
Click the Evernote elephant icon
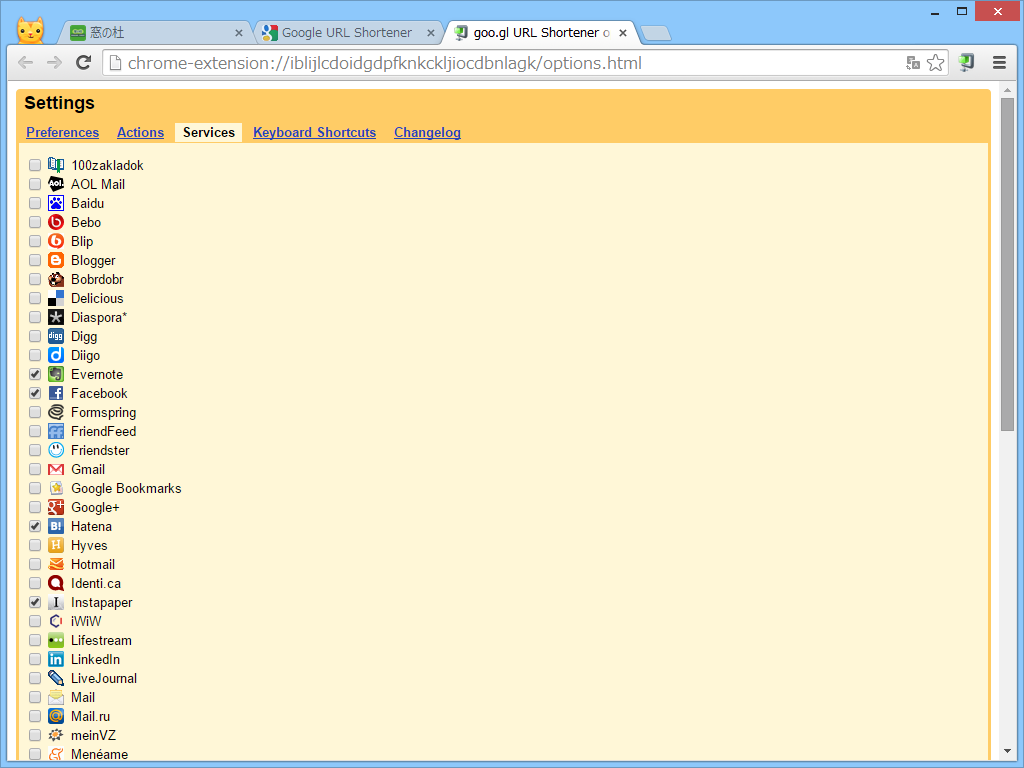[x=56, y=374]
